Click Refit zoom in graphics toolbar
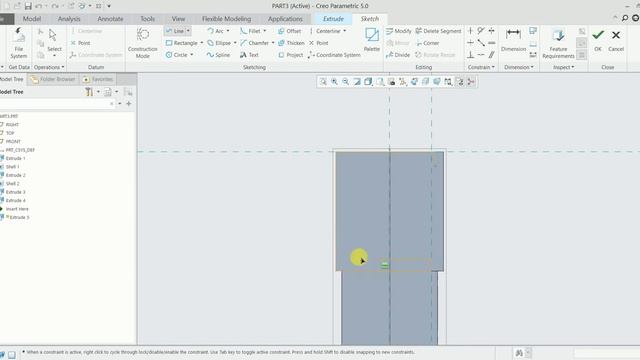This screenshot has height=360, width=640. [323, 82]
